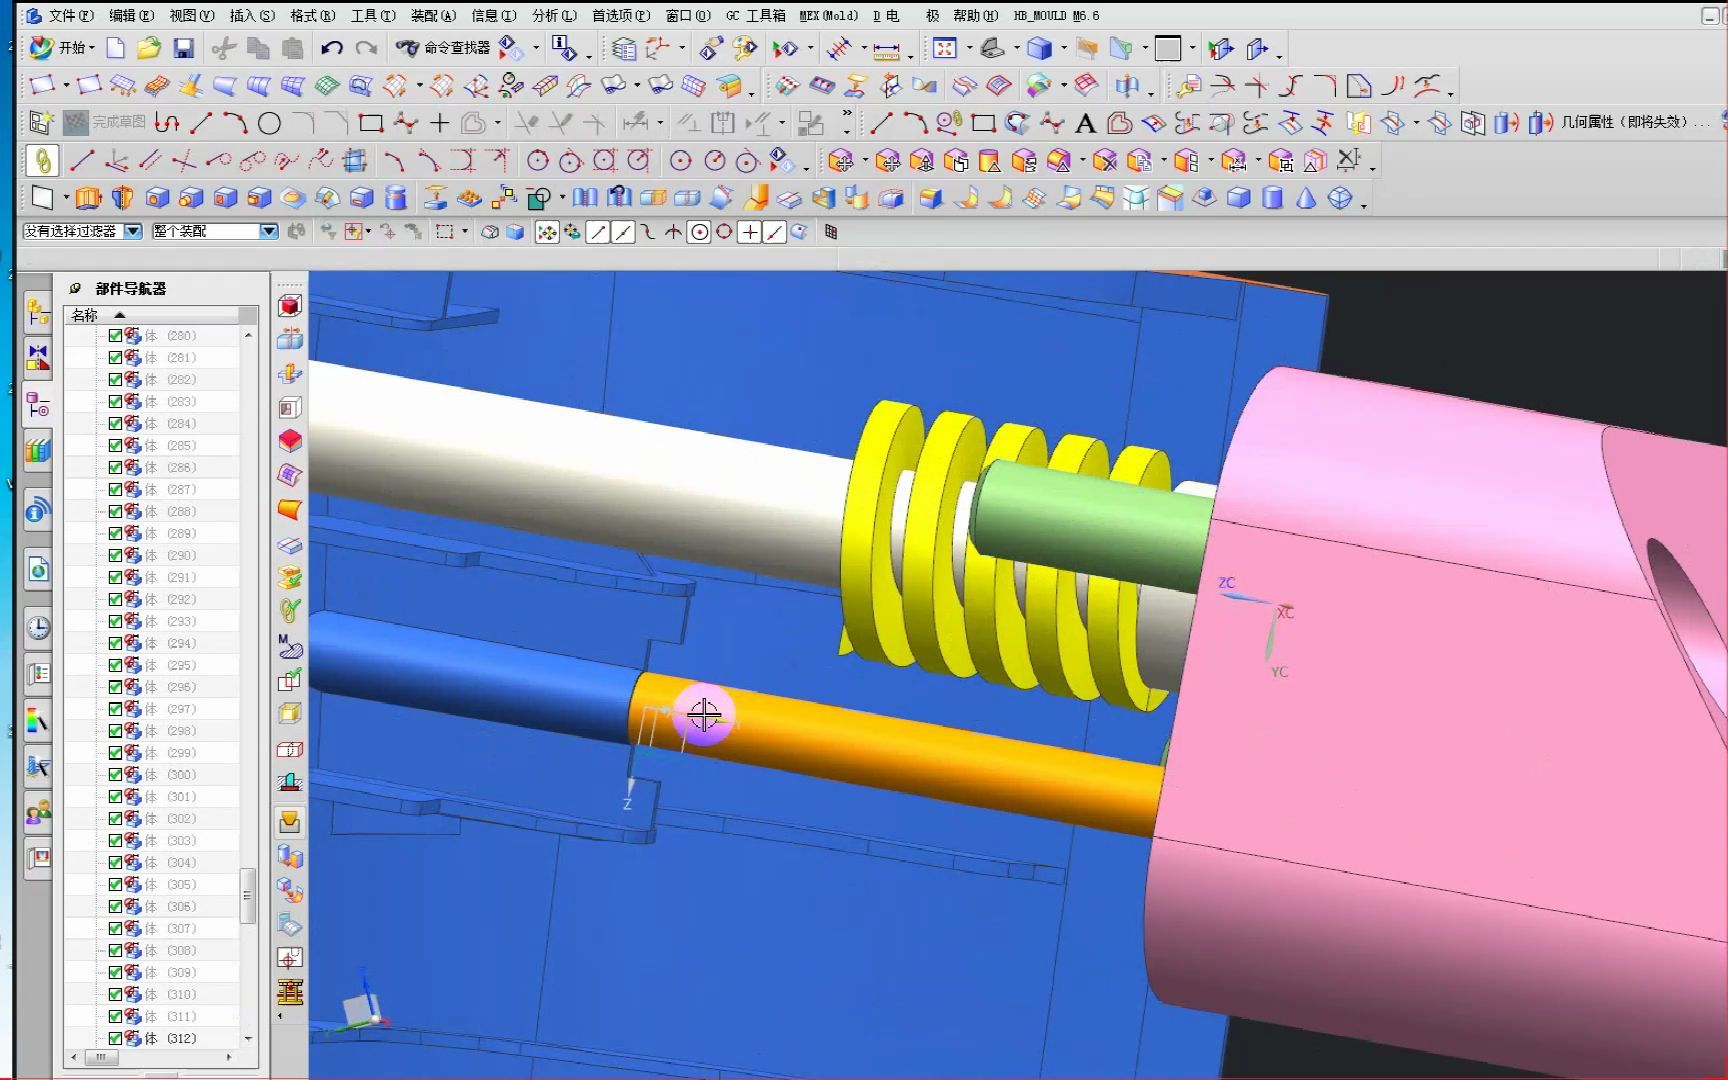
Task: Create a new file with the blank page icon
Action: [x=116, y=48]
